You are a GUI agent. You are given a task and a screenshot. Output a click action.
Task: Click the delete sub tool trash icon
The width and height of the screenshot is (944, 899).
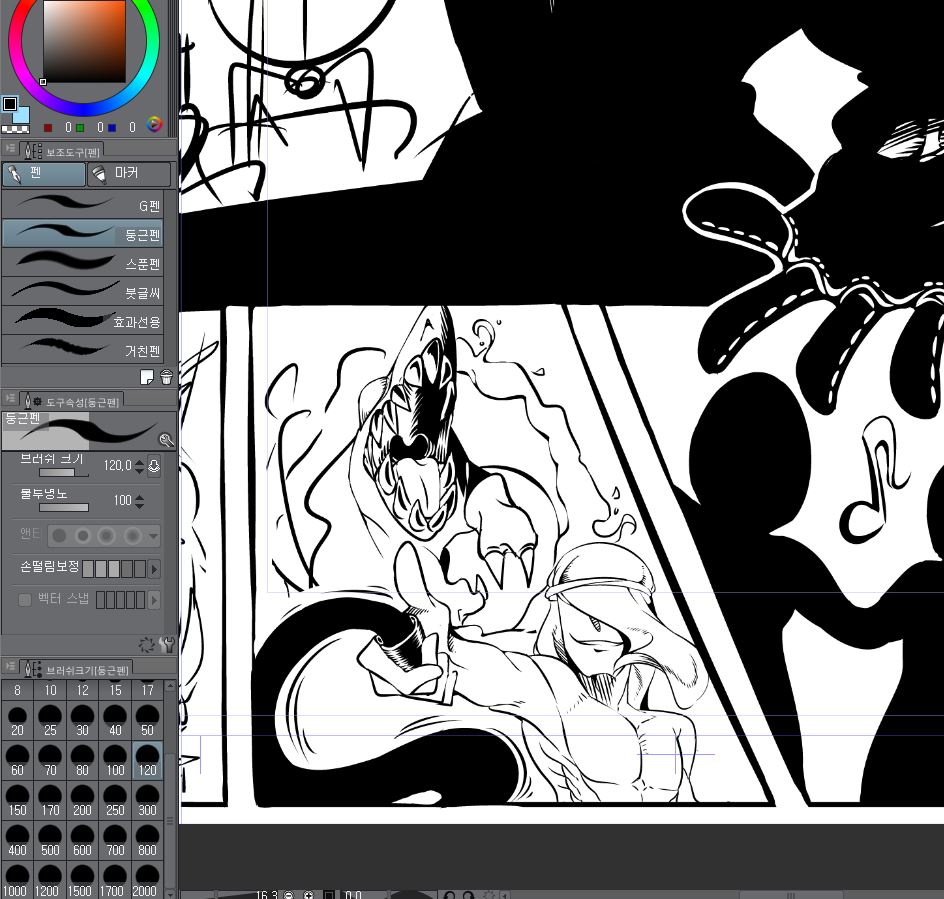167,377
